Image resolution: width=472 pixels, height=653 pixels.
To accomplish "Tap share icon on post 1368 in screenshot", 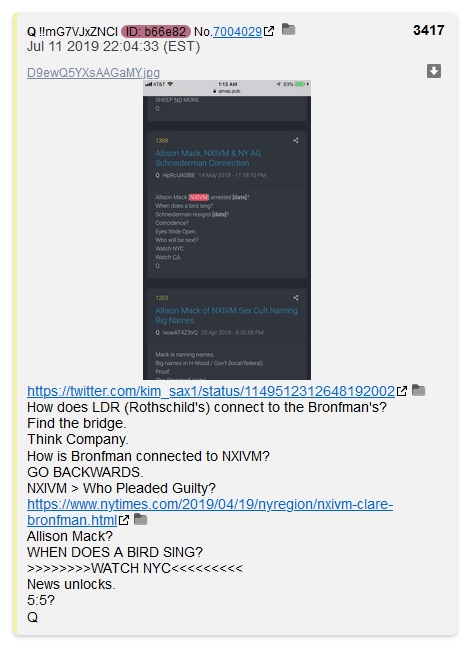I will (x=296, y=140).
